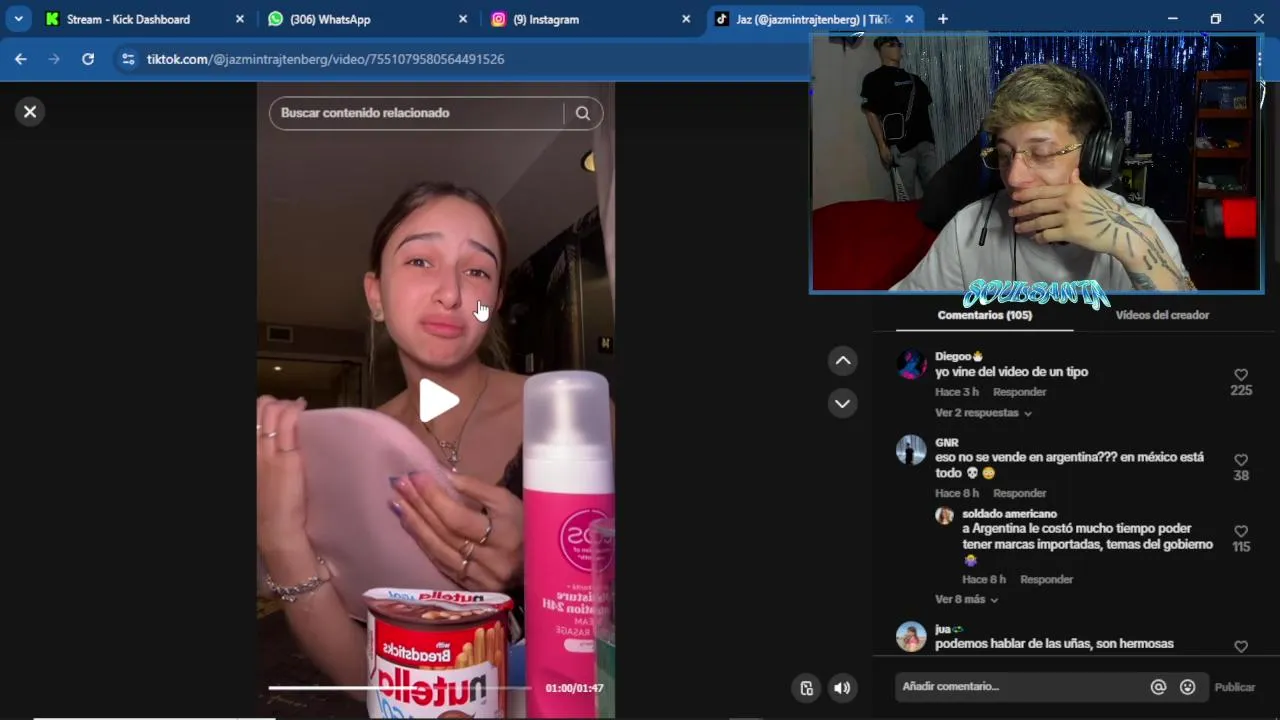Seek along the video progress bar
The image size is (1280, 720).
click(x=400, y=688)
